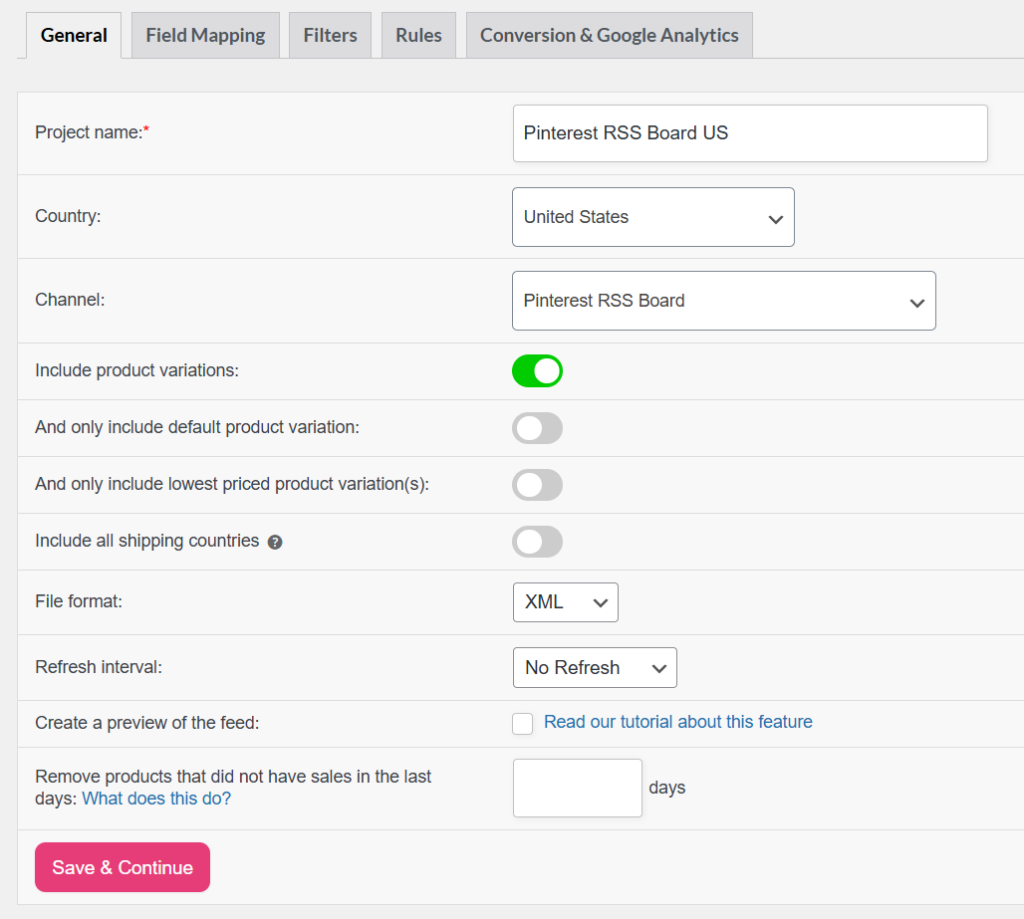This screenshot has width=1024, height=919.
Task: Click the Save & Continue button
Action: point(123,867)
